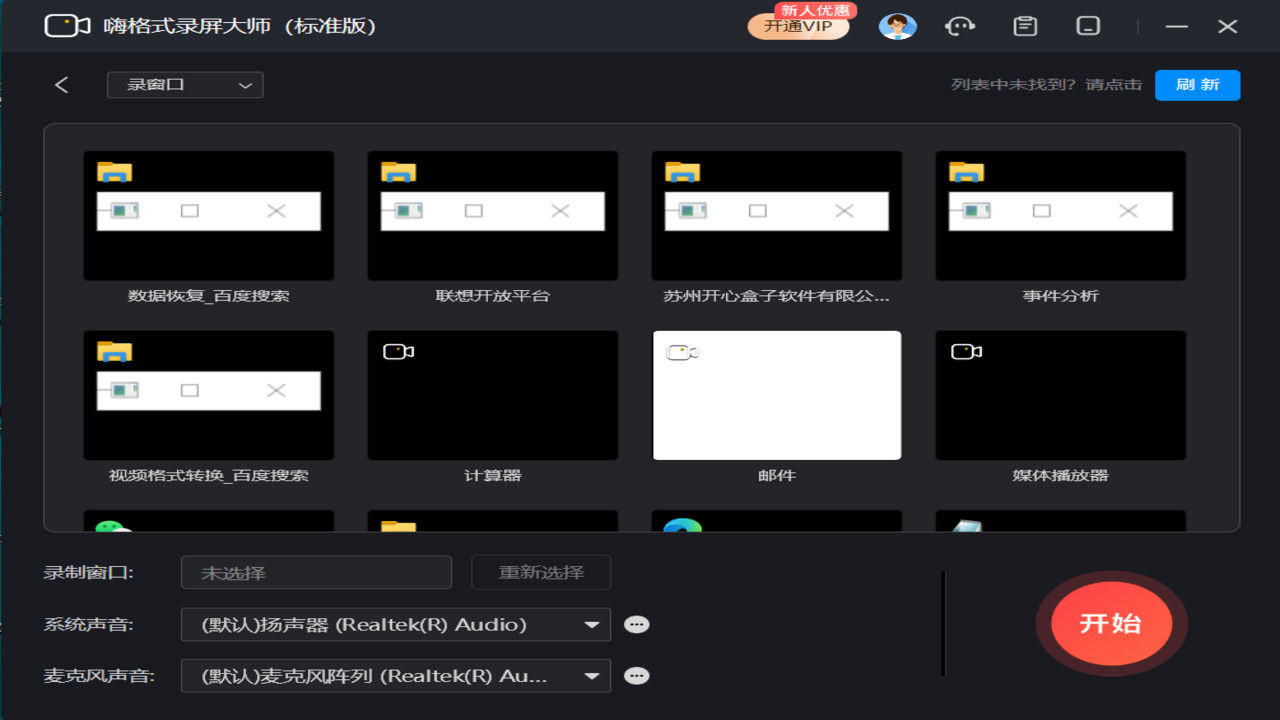Click the 开通VIP button
This screenshot has width=1280, height=720.
[x=798, y=27]
